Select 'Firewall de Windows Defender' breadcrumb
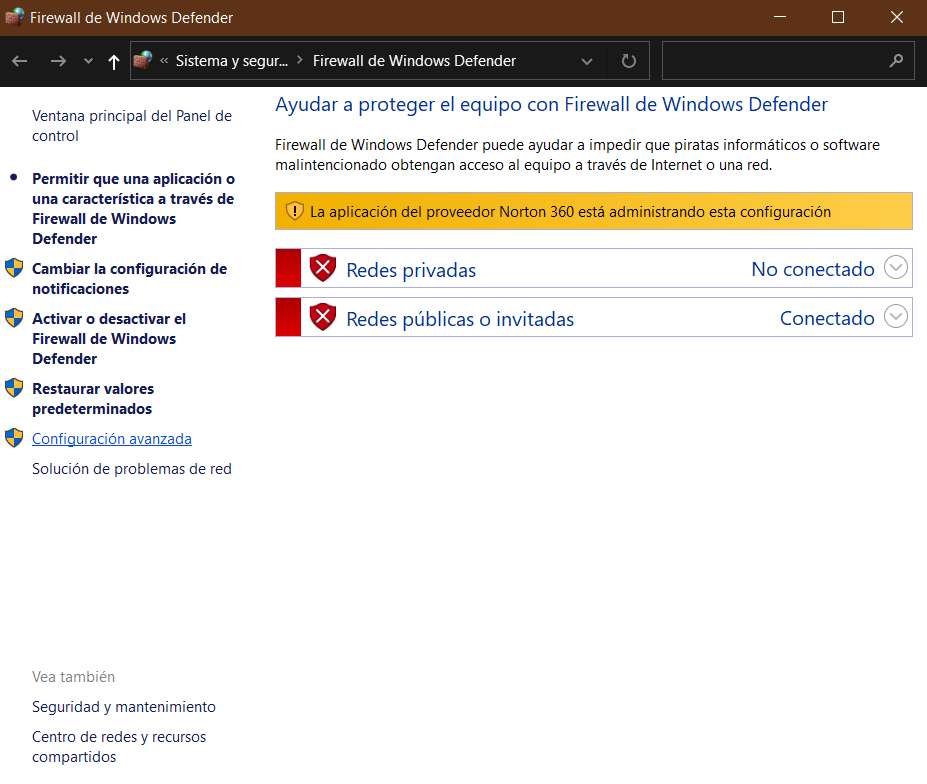Viewport: 927px width, 784px height. (x=414, y=61)
